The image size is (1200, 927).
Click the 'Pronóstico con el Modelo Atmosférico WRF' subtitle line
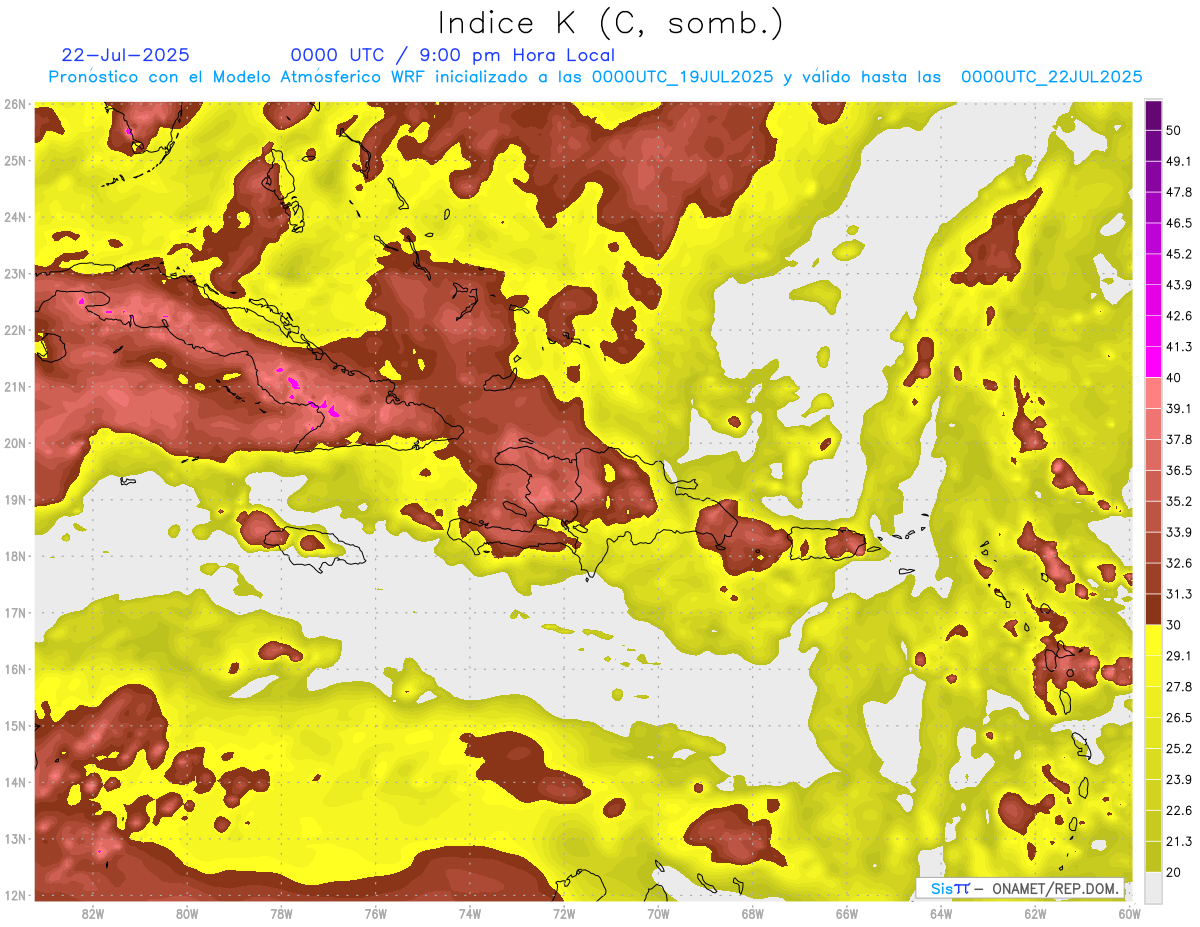[595, 77]
